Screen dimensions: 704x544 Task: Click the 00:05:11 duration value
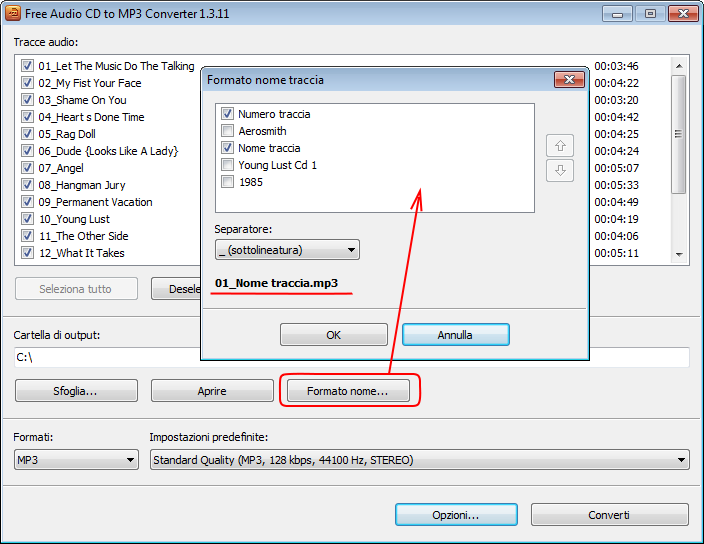616,253
